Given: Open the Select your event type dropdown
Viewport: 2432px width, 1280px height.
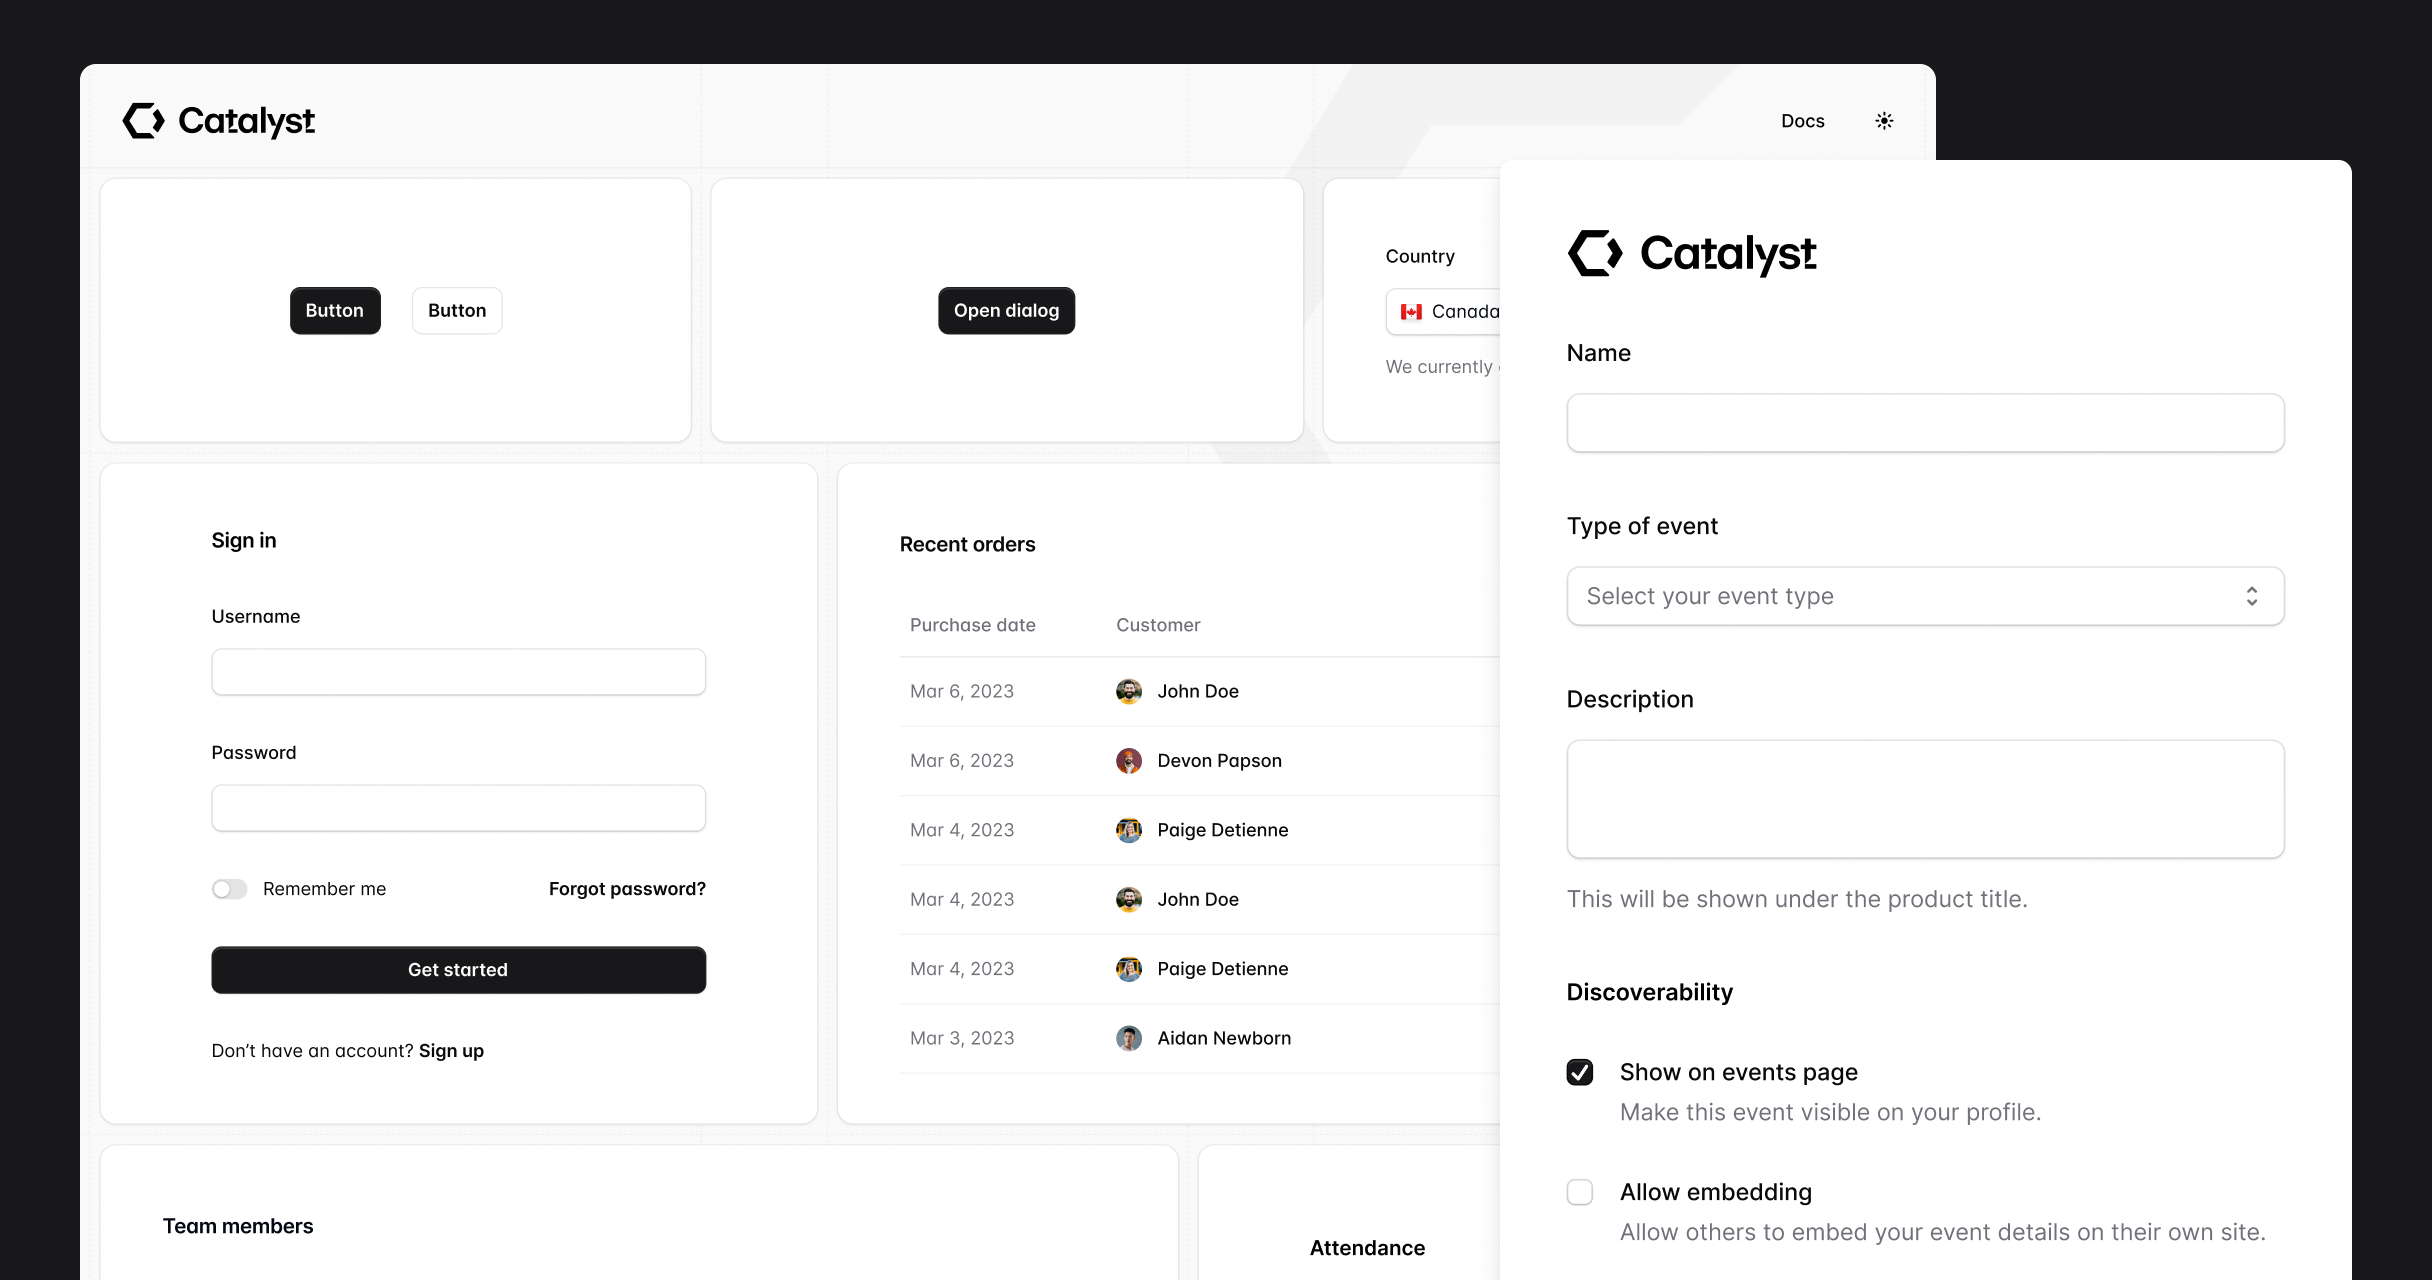Looking at the screenshot, I should coord(1924,595).
